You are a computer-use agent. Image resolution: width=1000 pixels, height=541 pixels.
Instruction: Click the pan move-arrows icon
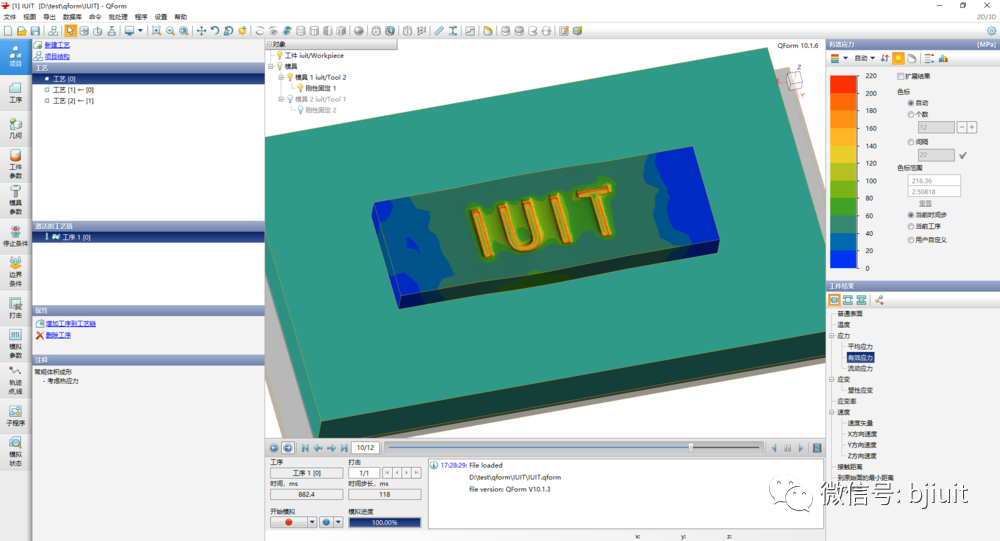[x=201, y=31]
